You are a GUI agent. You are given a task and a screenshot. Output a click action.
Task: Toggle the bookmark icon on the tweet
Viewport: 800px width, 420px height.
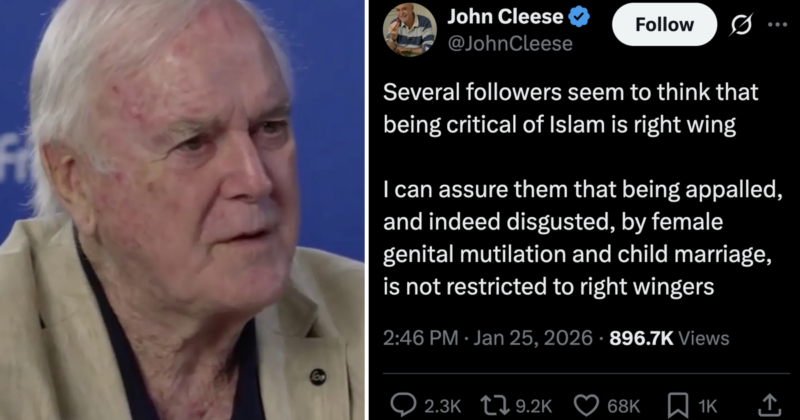tap(677, 406)
